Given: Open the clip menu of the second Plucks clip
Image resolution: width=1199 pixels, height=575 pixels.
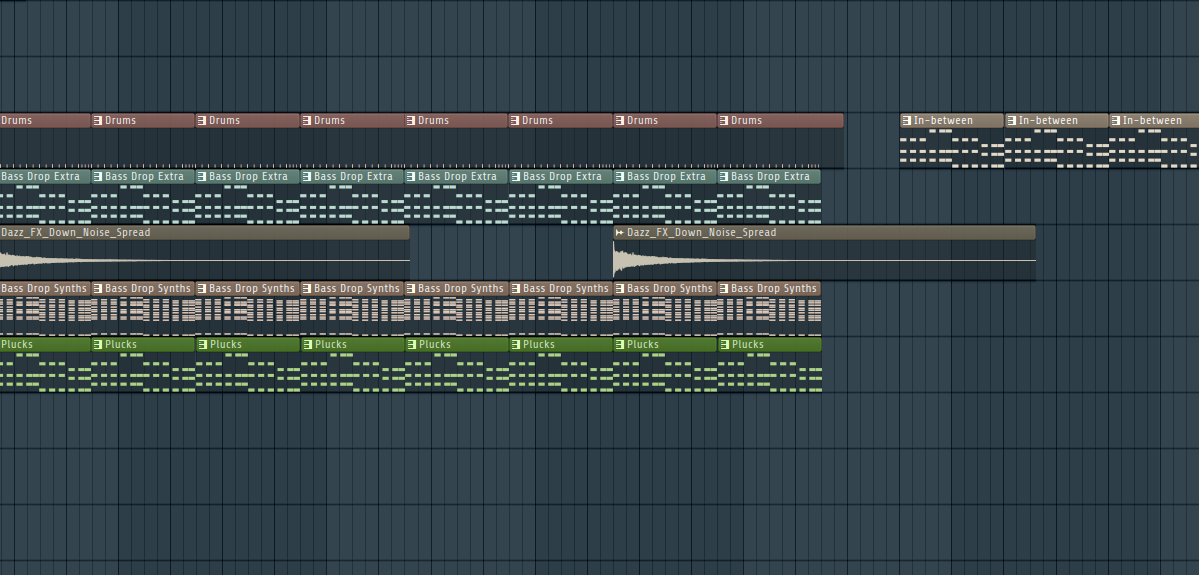Looking at the screenshot, I should point(98,345).
